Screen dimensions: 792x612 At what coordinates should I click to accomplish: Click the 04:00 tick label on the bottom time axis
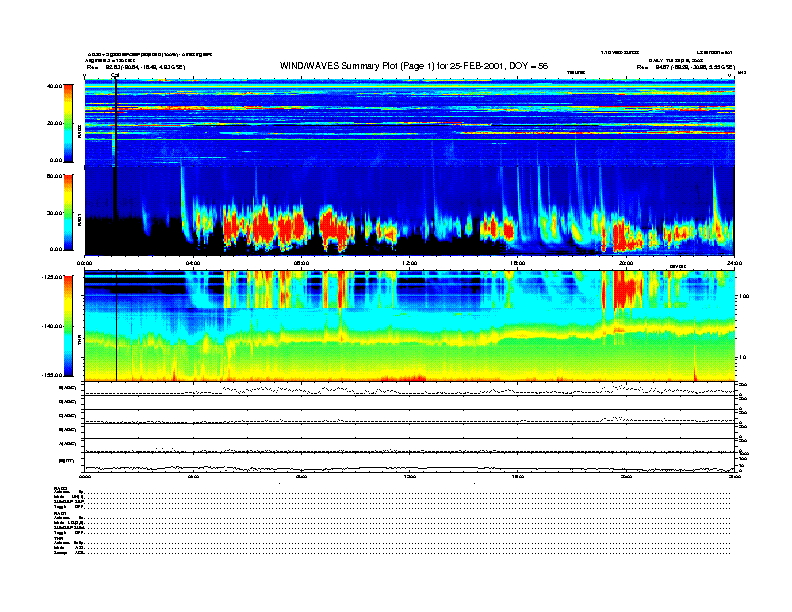[x=193, y=476]
